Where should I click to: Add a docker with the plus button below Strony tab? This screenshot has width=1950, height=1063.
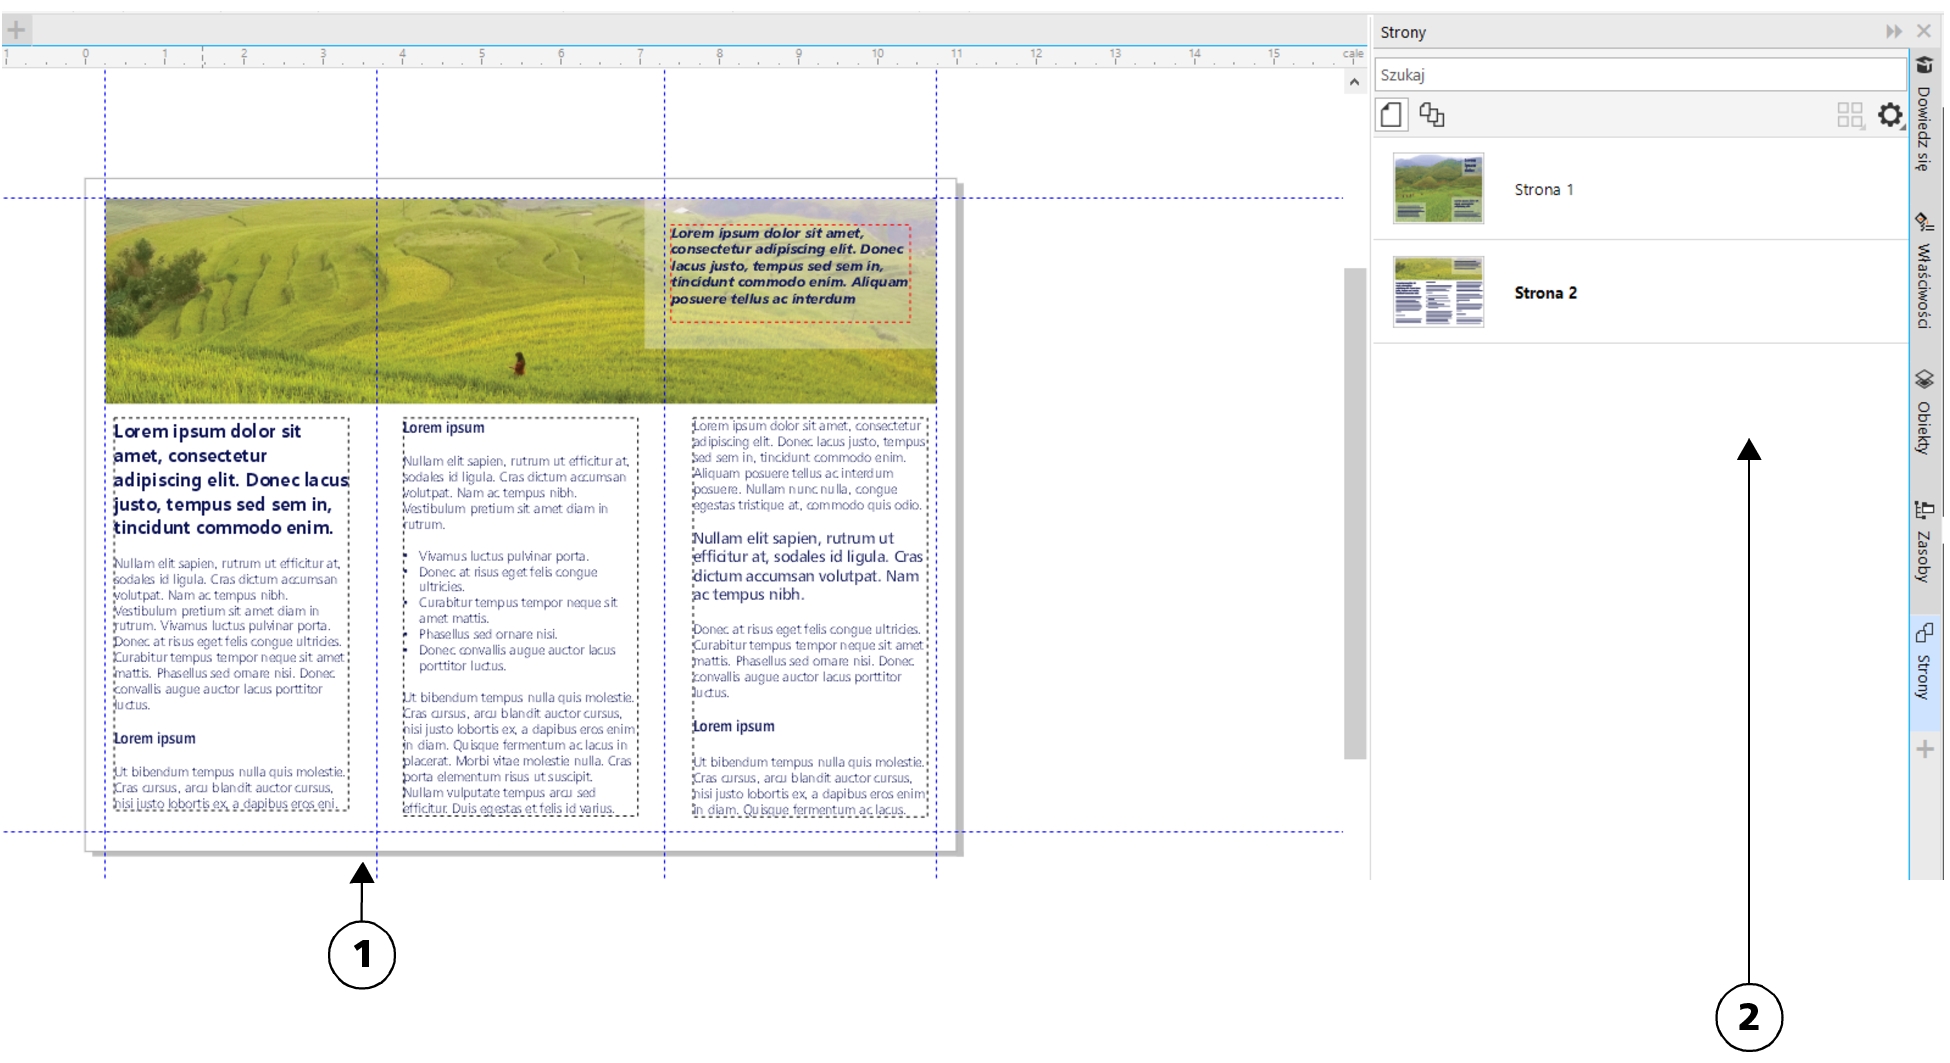(1924, 749)
